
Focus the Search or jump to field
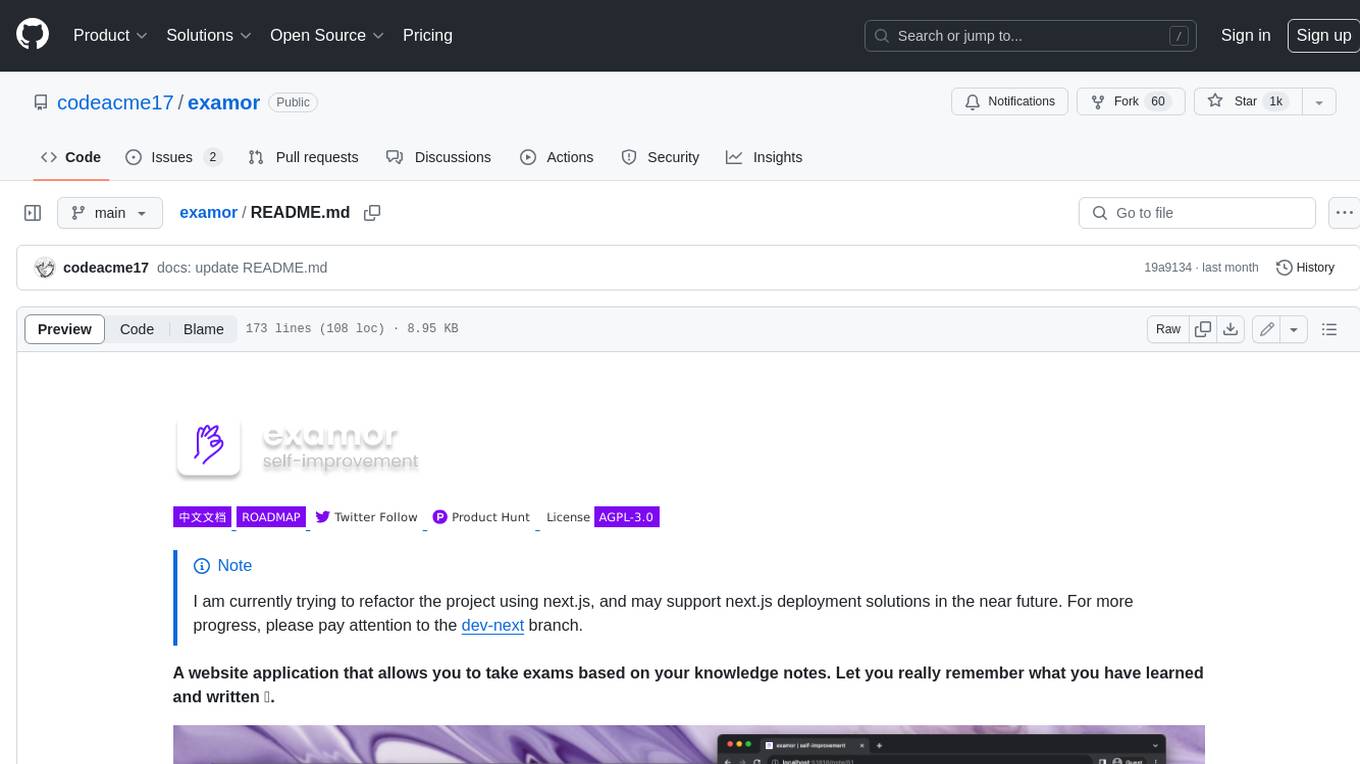pos(1032,35)
